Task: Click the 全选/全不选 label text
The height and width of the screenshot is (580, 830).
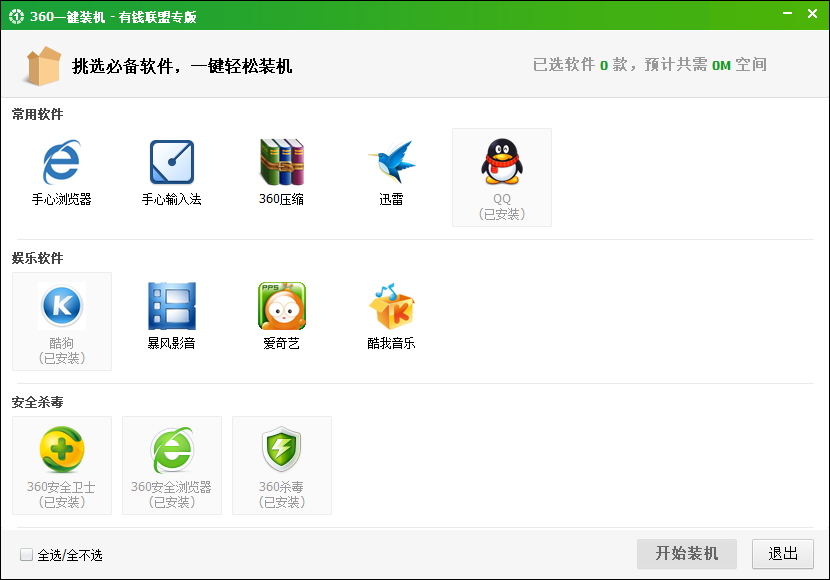Action: 70,555
